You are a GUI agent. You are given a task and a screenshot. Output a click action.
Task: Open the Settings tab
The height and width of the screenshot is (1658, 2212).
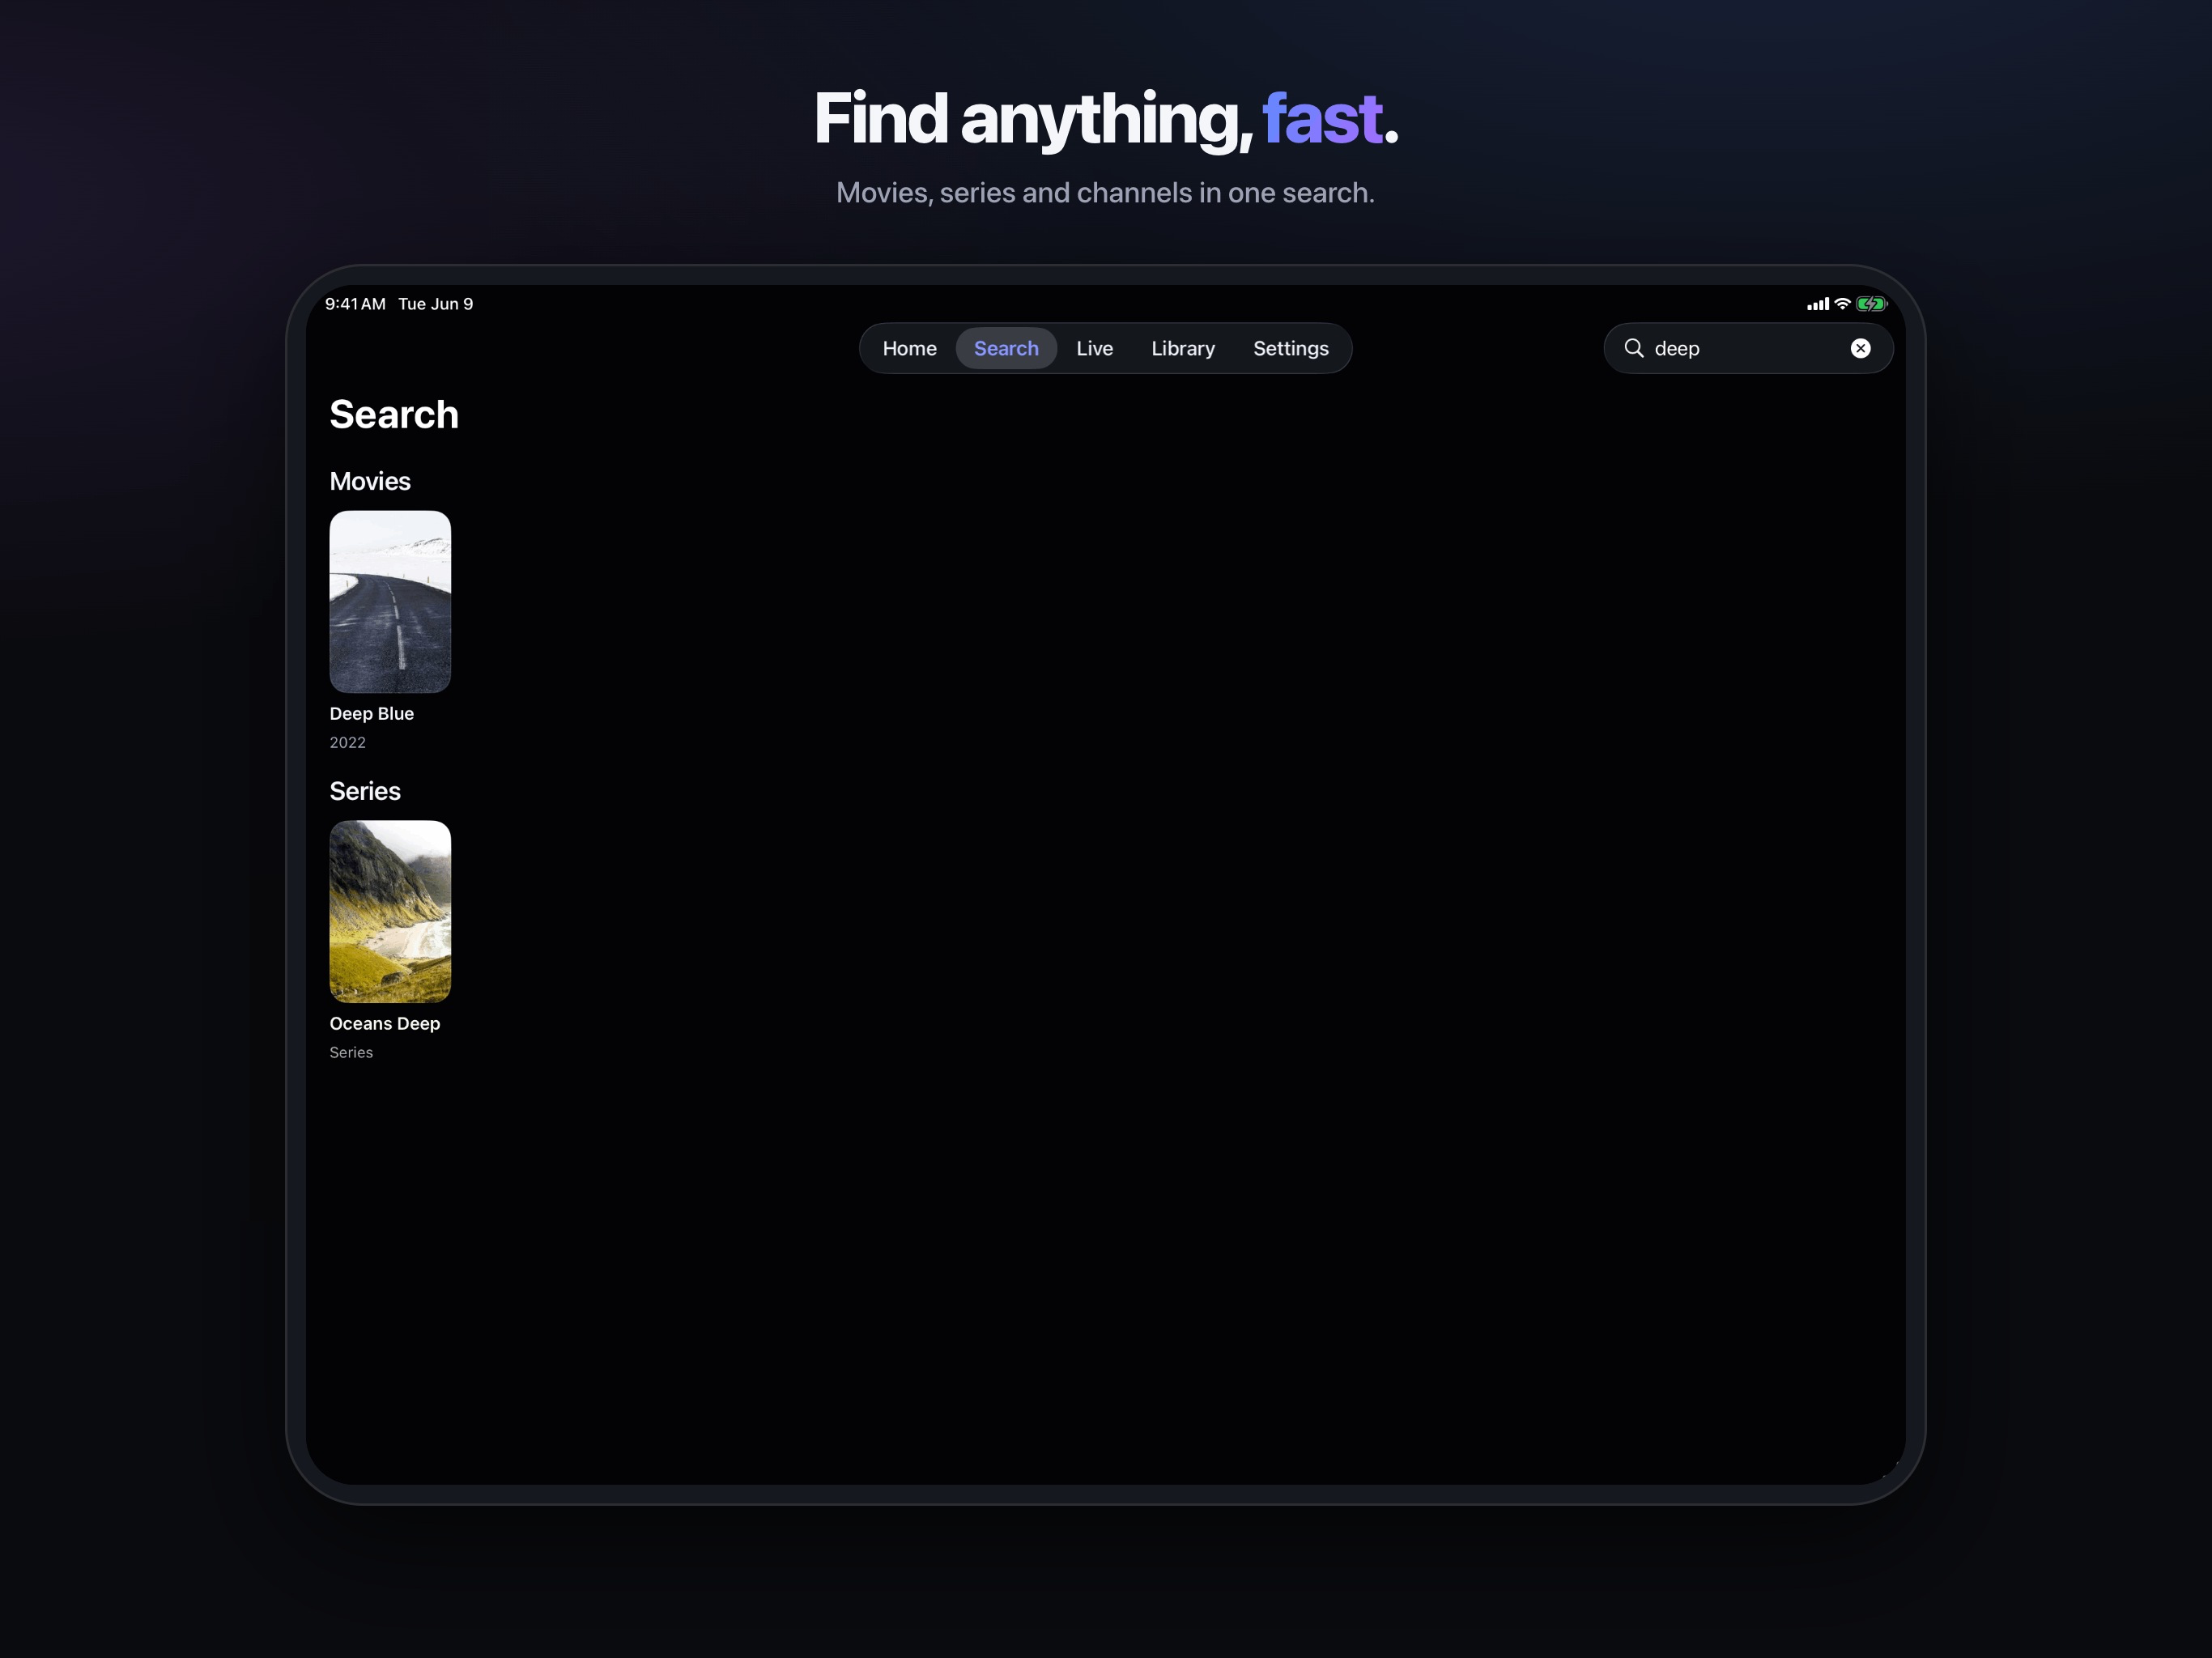(x=1291, y=348)
